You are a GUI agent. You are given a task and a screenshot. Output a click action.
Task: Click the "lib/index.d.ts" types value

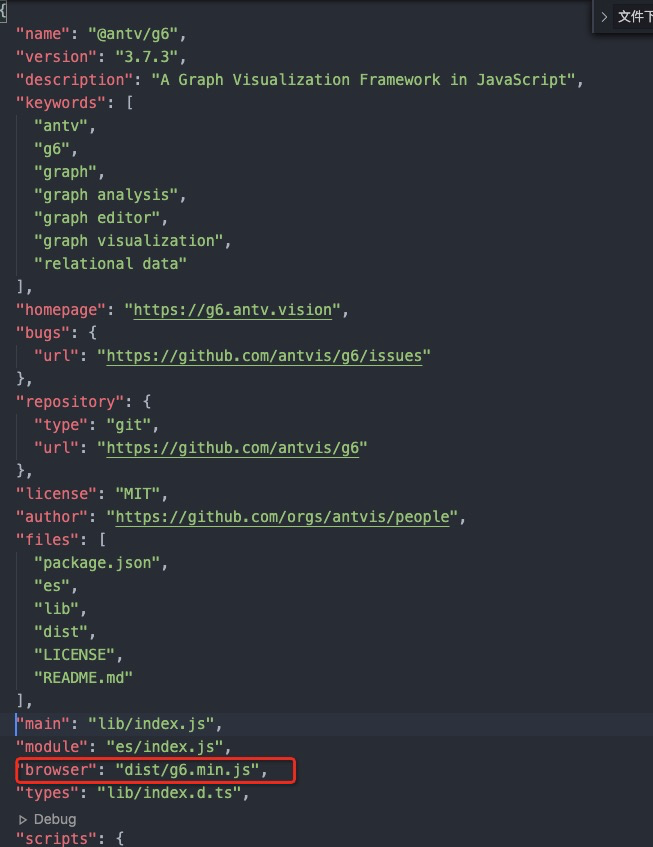[x=170, y=793]
